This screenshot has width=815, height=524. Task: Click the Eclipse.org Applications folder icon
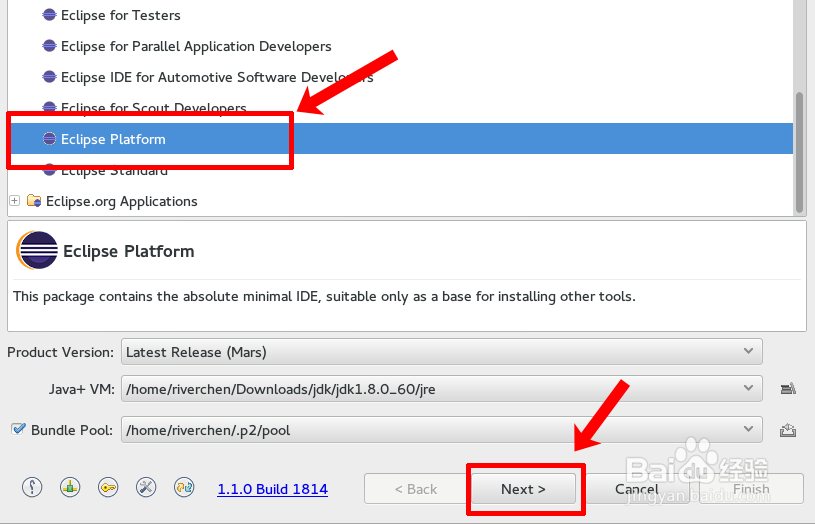click(34, 200)
